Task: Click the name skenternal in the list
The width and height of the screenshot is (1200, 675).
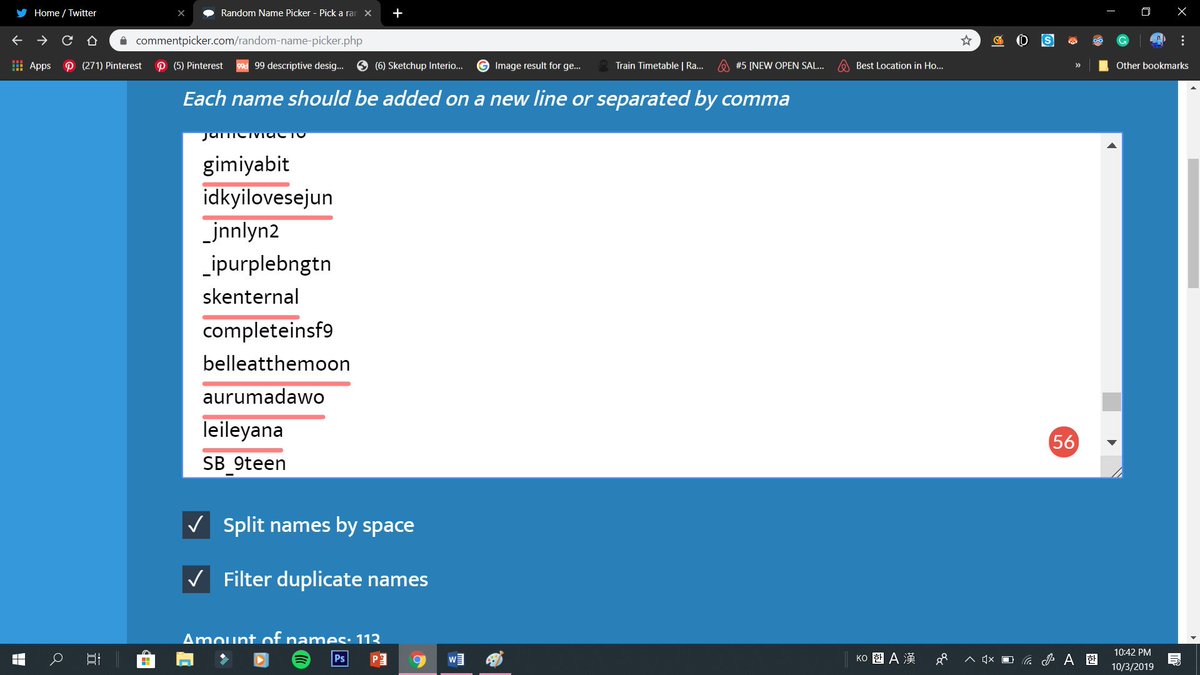Action: tap(251, 297)
